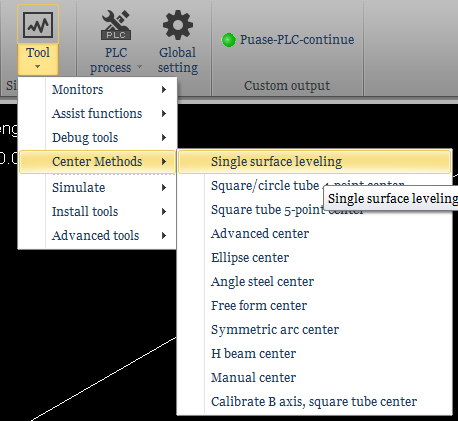Image resolution: width=458 pixels, height=421 pixels.
Task: Open the Install tools submenu
Action: pyautogui.click(x=97, y=211)
